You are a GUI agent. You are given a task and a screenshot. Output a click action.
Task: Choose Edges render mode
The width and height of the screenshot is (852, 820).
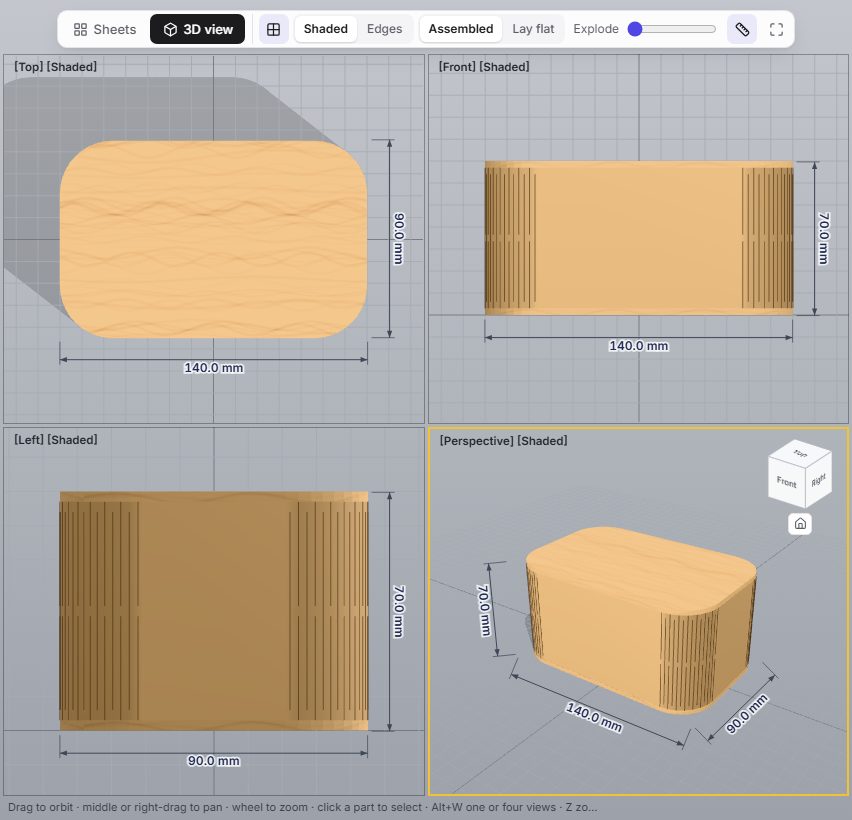tap(384, 29)
